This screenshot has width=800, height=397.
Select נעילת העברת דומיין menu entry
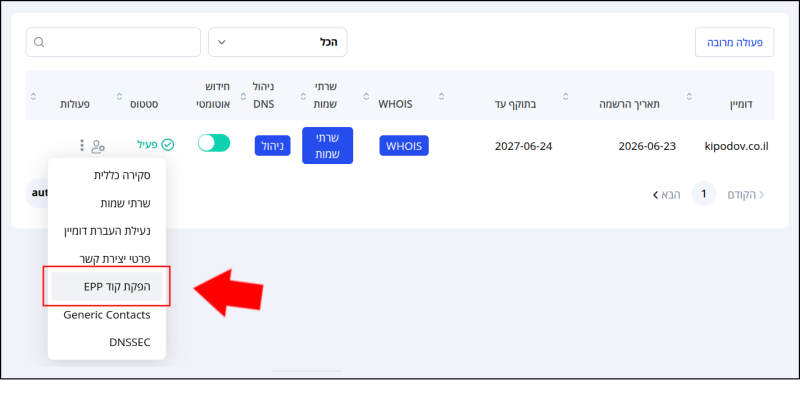[107, 231]
